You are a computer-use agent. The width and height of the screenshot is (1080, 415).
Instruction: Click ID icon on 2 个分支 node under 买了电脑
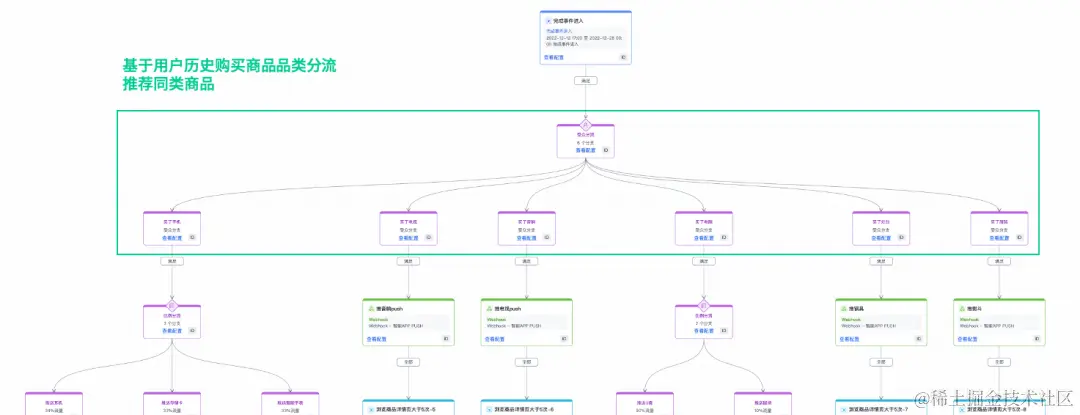[x=724, y=331]
